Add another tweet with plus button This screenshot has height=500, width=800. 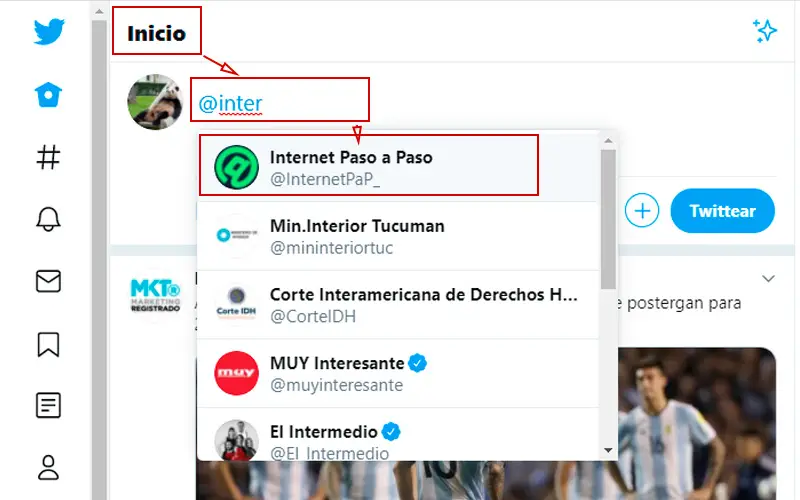click(x=642, y=210)
